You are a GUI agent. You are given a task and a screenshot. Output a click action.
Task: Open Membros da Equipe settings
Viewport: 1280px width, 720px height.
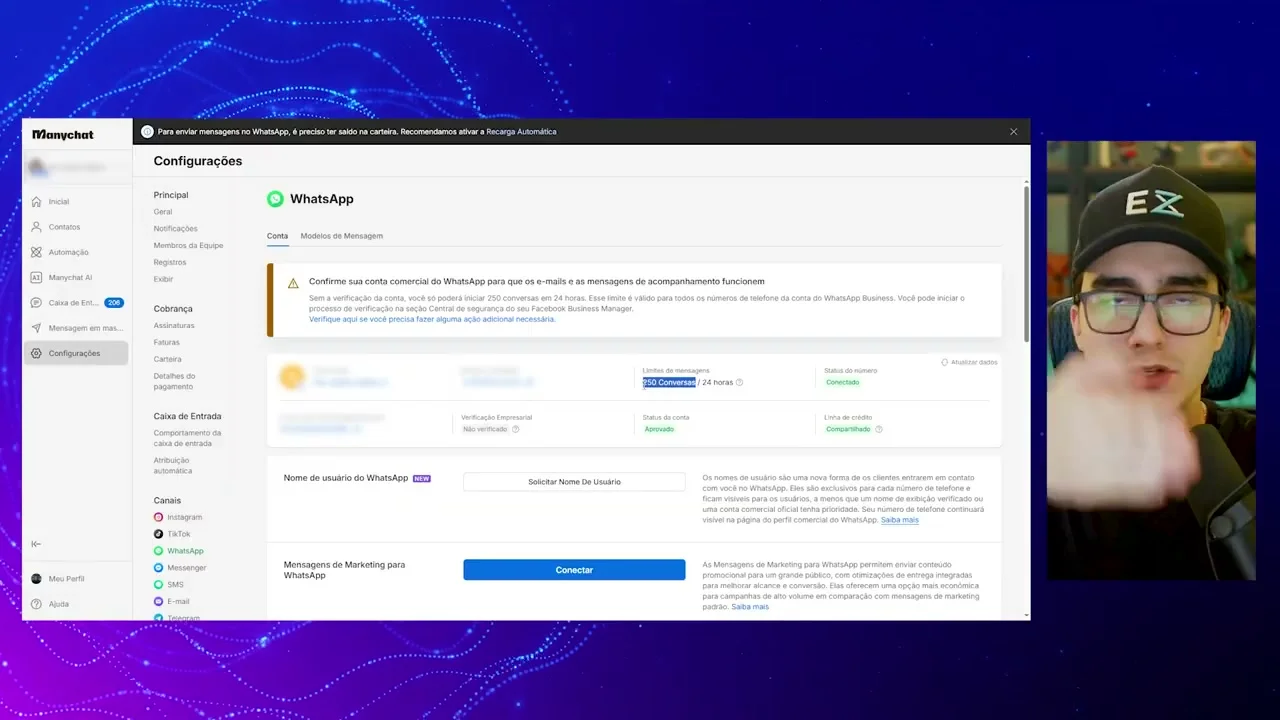[188, 245]
